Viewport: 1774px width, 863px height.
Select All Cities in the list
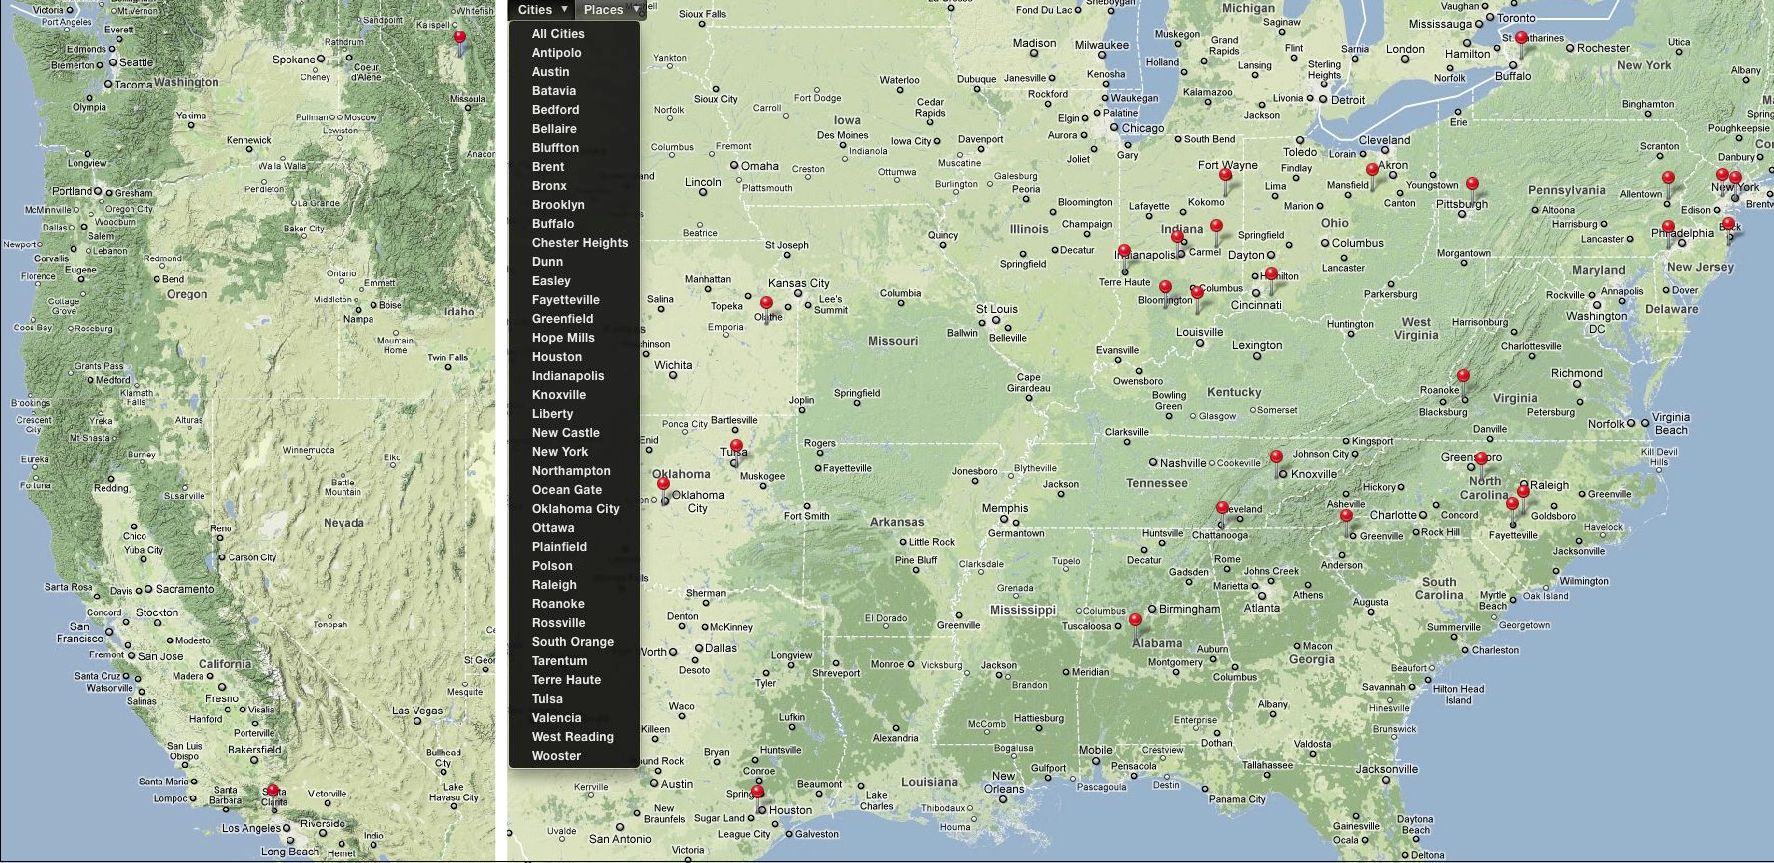pyautogui.click(x=558, y=34)
